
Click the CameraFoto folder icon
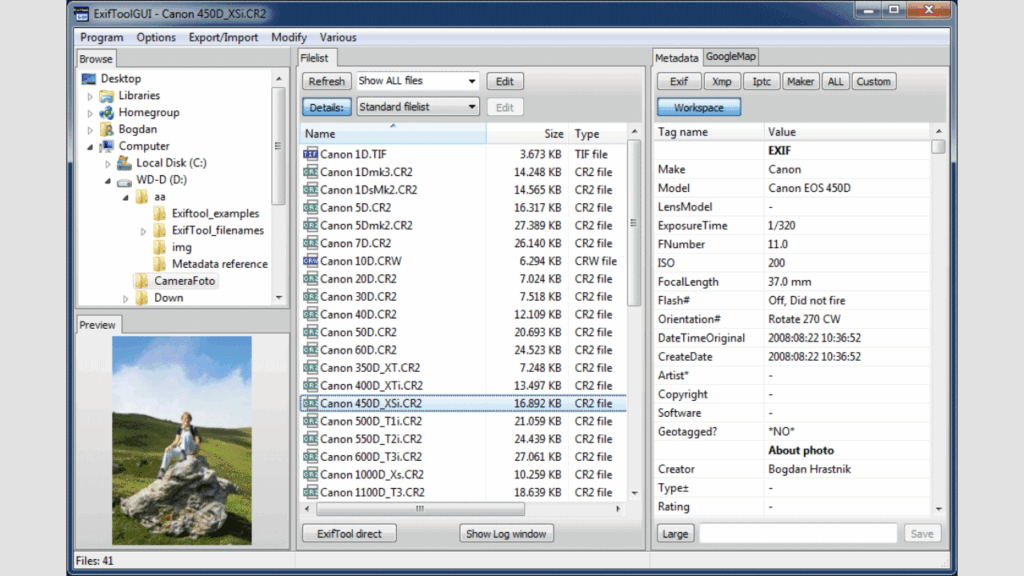click(141, 281)
